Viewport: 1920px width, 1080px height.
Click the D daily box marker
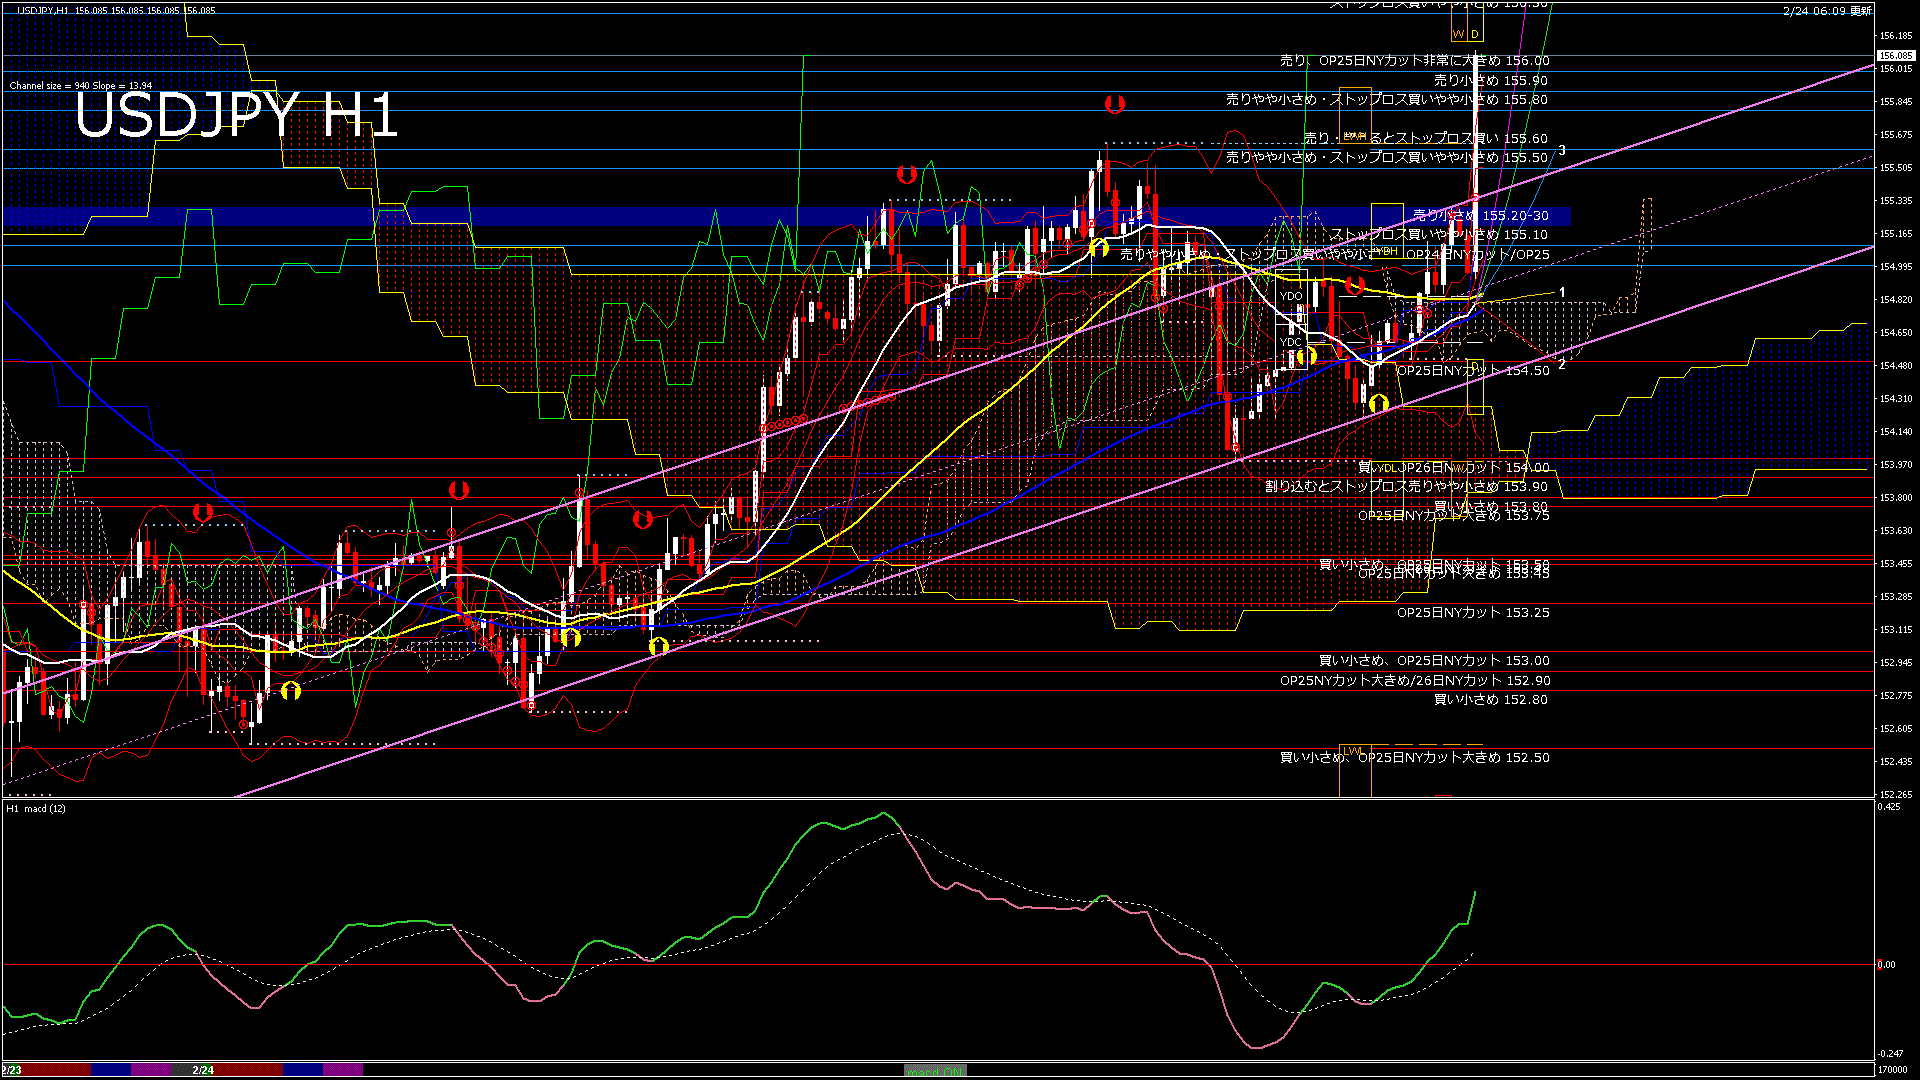(x=1475, y=34)
